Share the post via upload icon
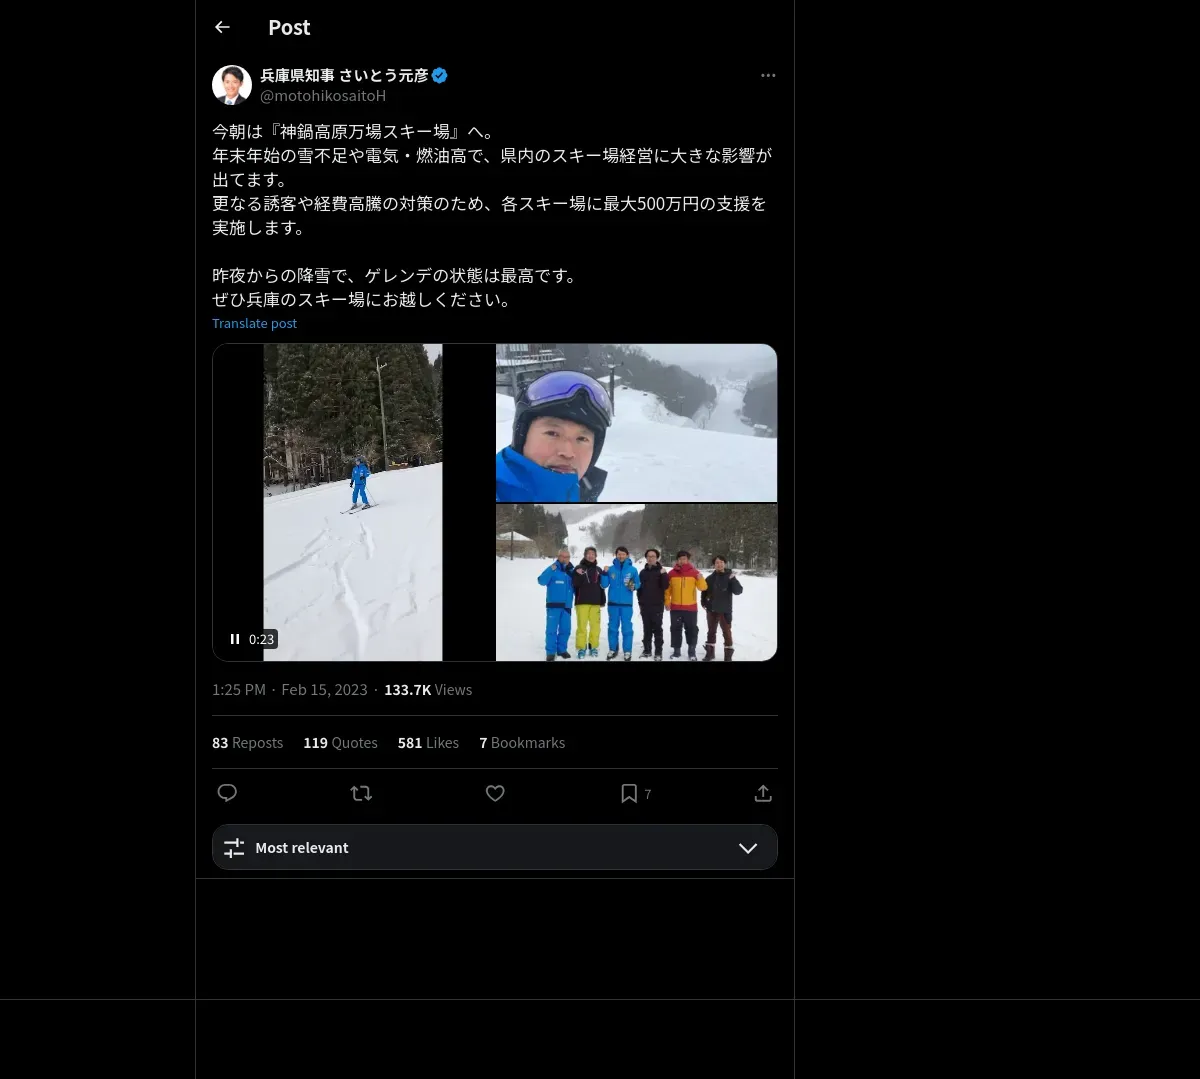 point(763,793)
